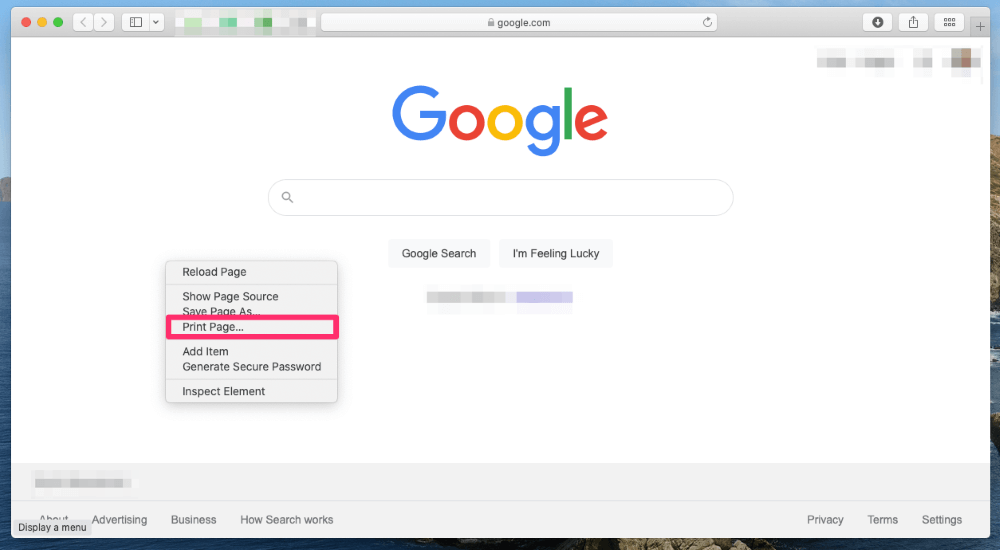1000x550 pixels.
Task: Choose Generate Secure Password
Action: pos(251,367)
